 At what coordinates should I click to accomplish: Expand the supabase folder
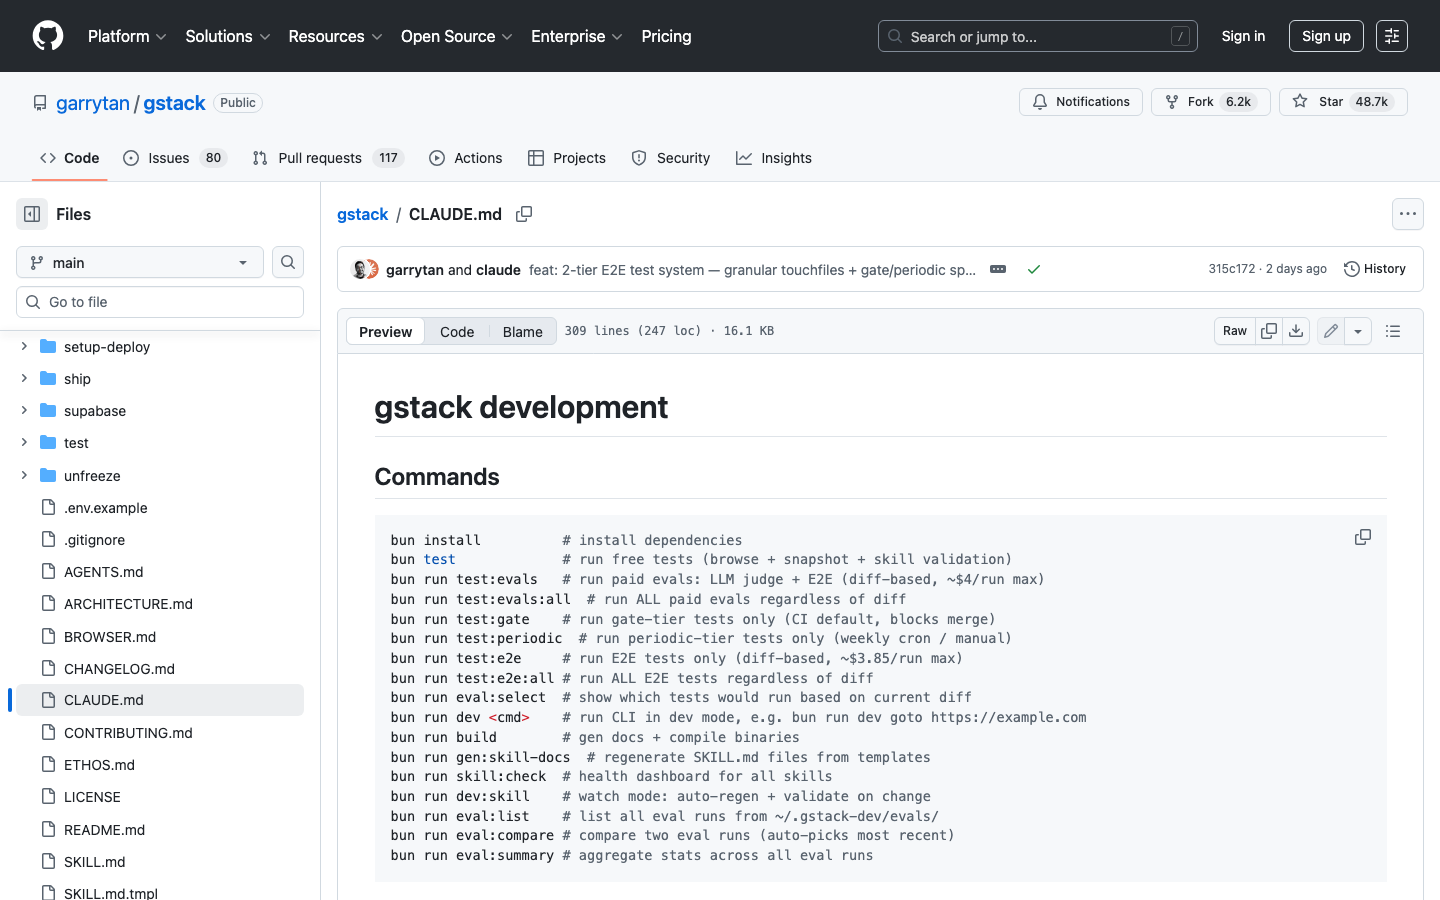click(x=24, y=411)
